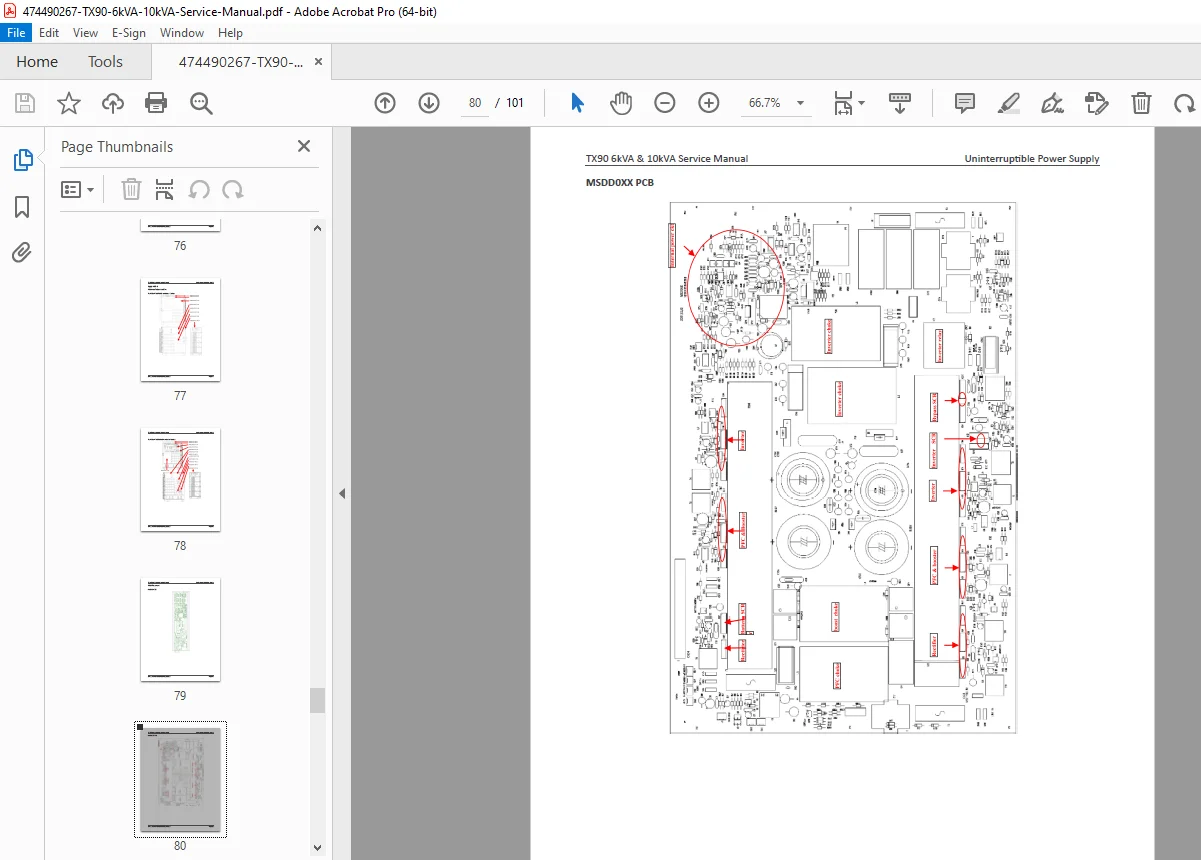Screen dimensions: 1201x860
Task: Open the thumbnails panel options dropdown
Action: 78,189
